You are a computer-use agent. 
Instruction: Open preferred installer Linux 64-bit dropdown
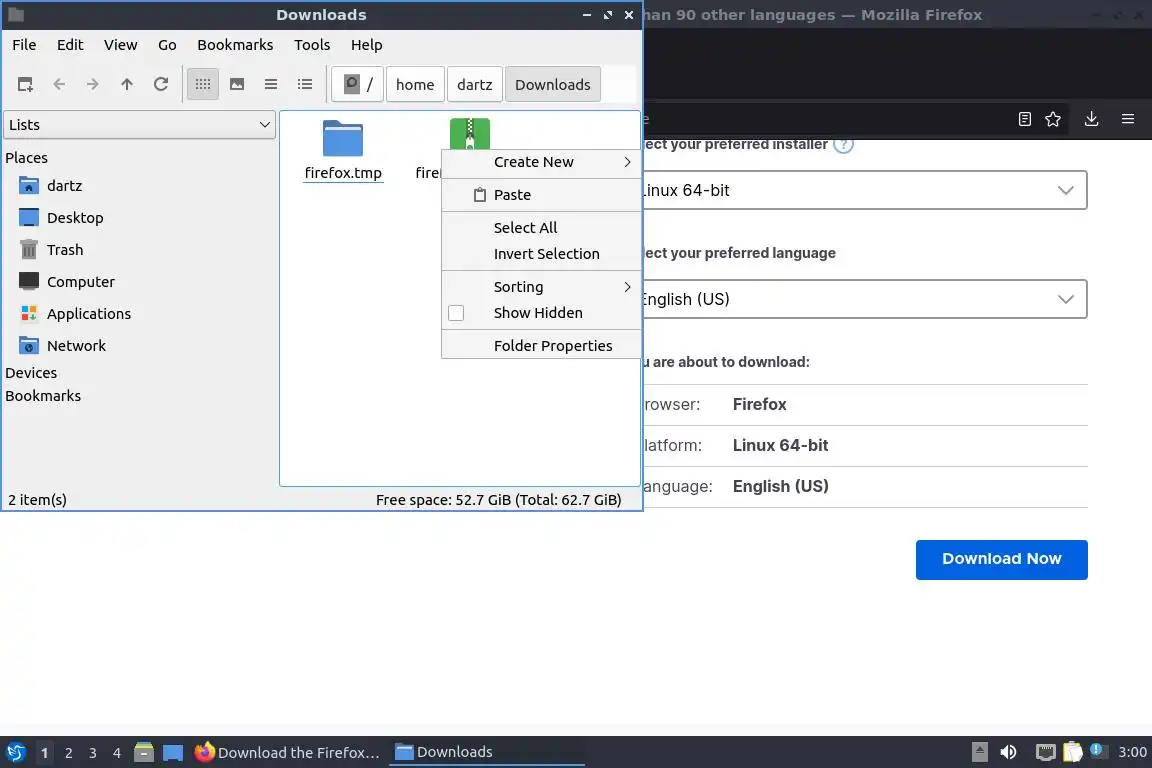click(864, 190)
